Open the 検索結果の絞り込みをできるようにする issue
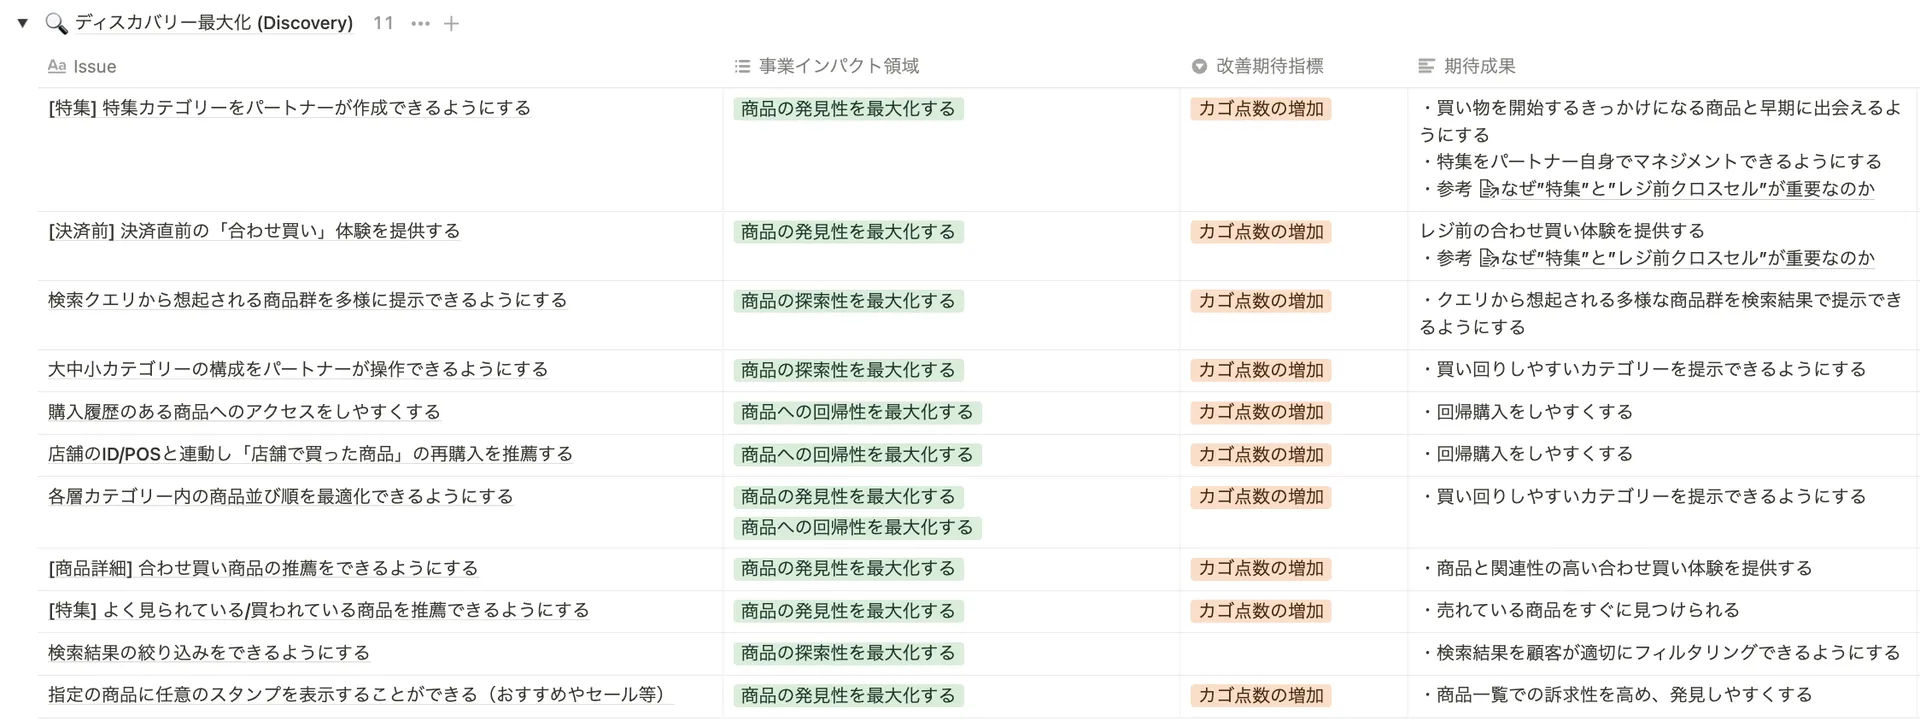Screen dimensions: 1920x721 [209, 653]
